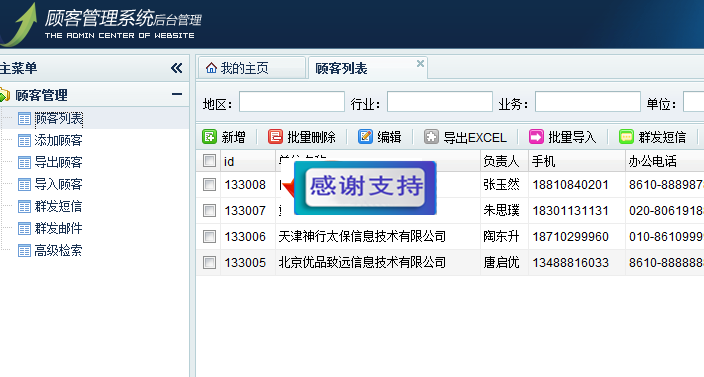The width and height of the screenshot is (704, 377).
Task: Click id cell 133006
Action: 245,237
